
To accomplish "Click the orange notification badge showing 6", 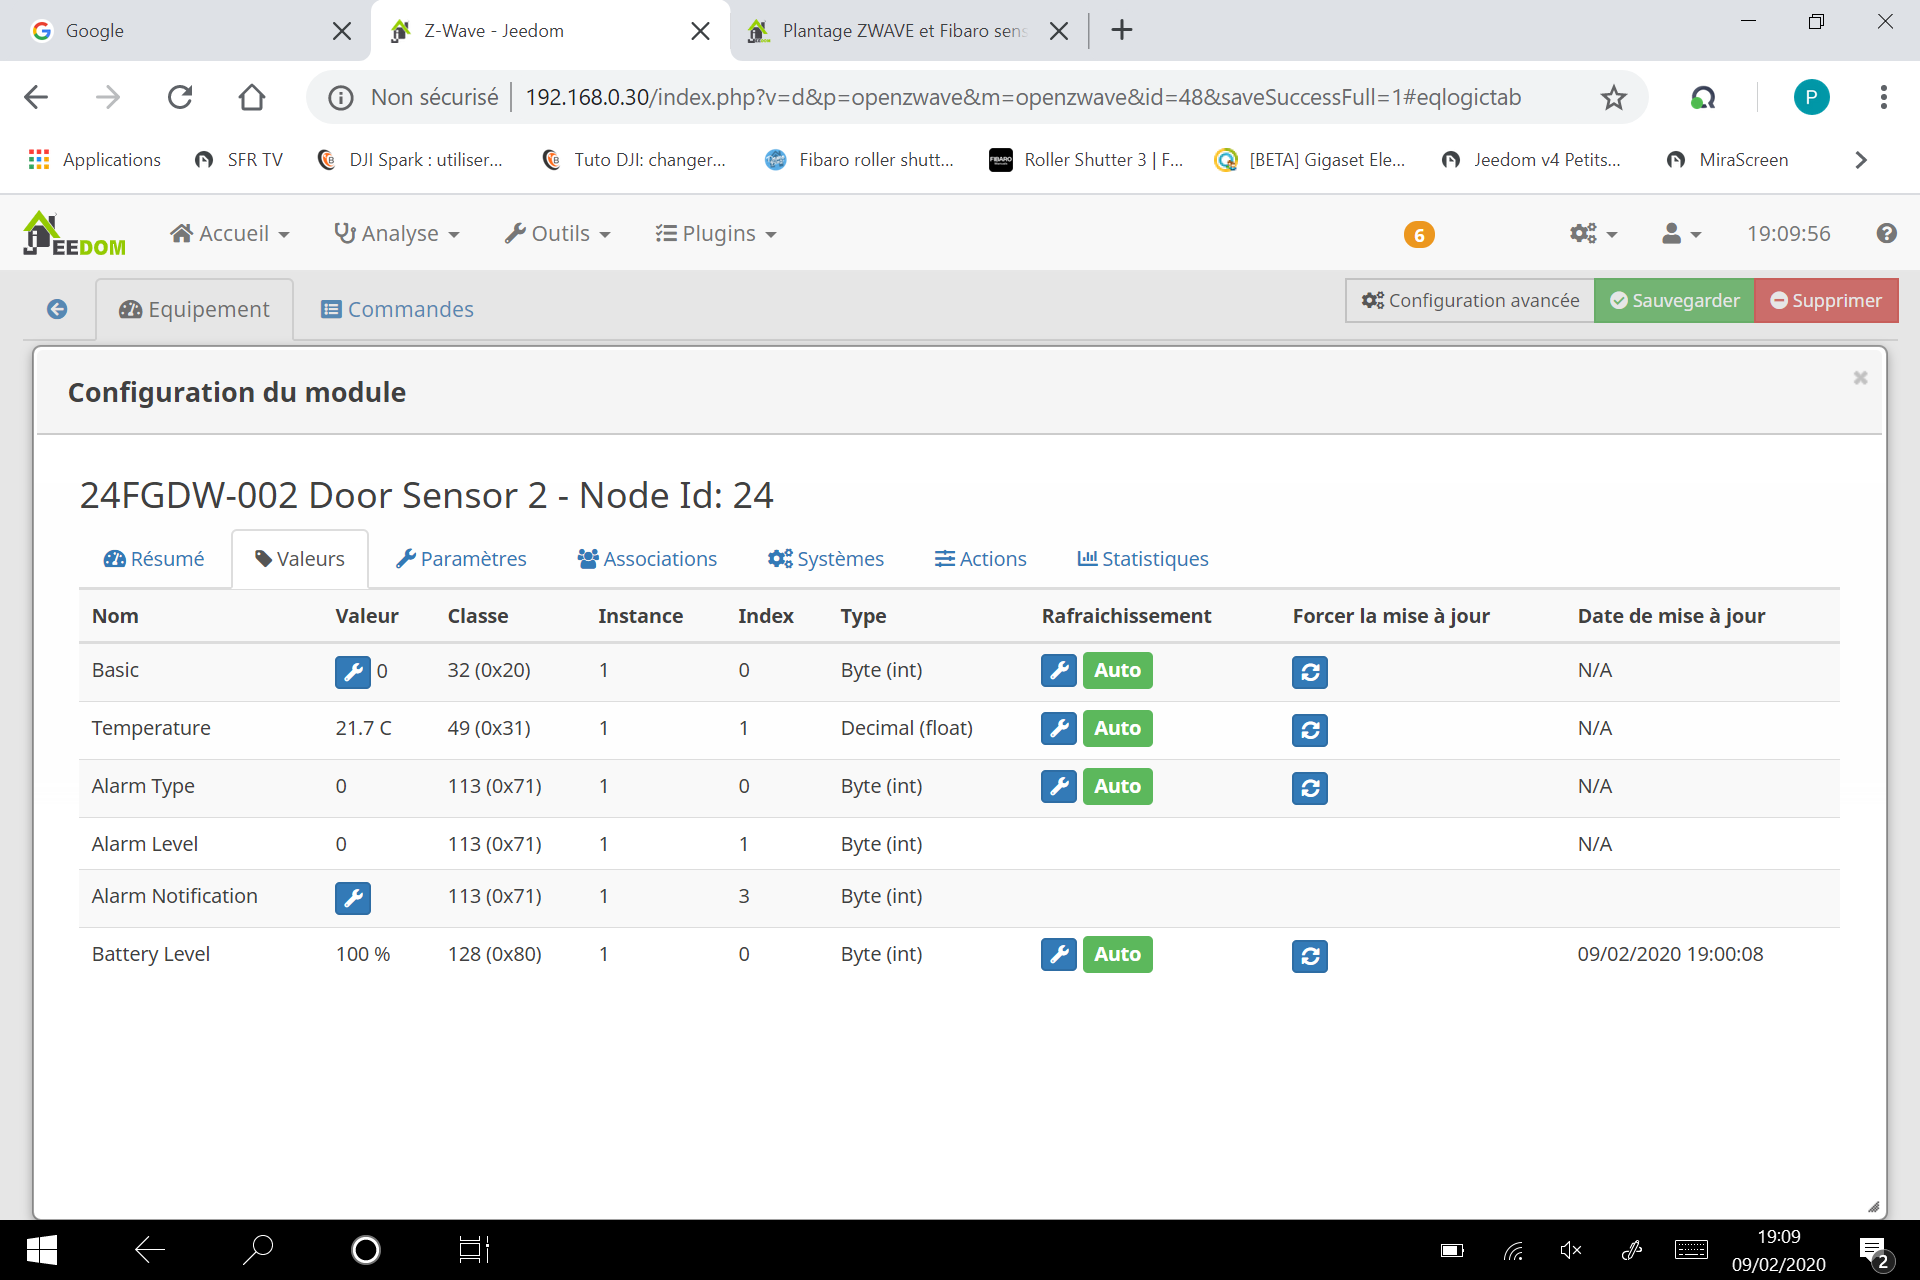I will coord(1418,235).
